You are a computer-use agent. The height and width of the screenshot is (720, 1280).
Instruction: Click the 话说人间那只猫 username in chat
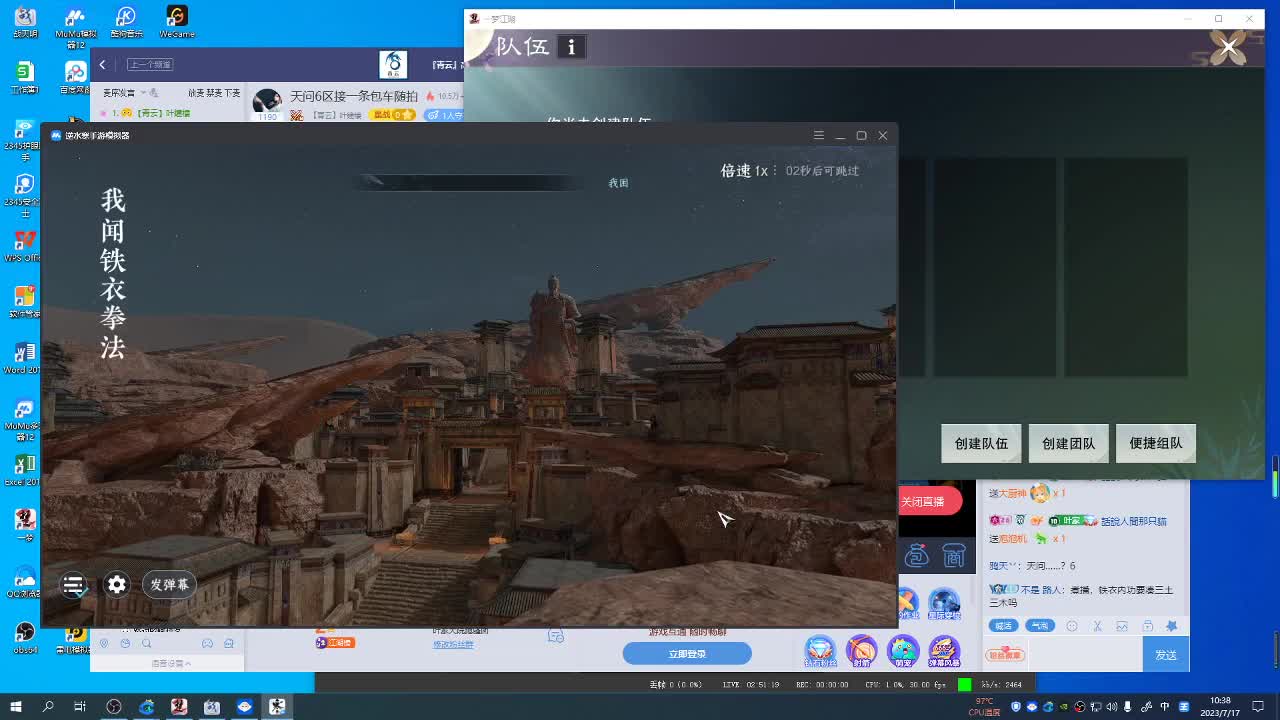pyautogui.click(x=1134, y=521)
